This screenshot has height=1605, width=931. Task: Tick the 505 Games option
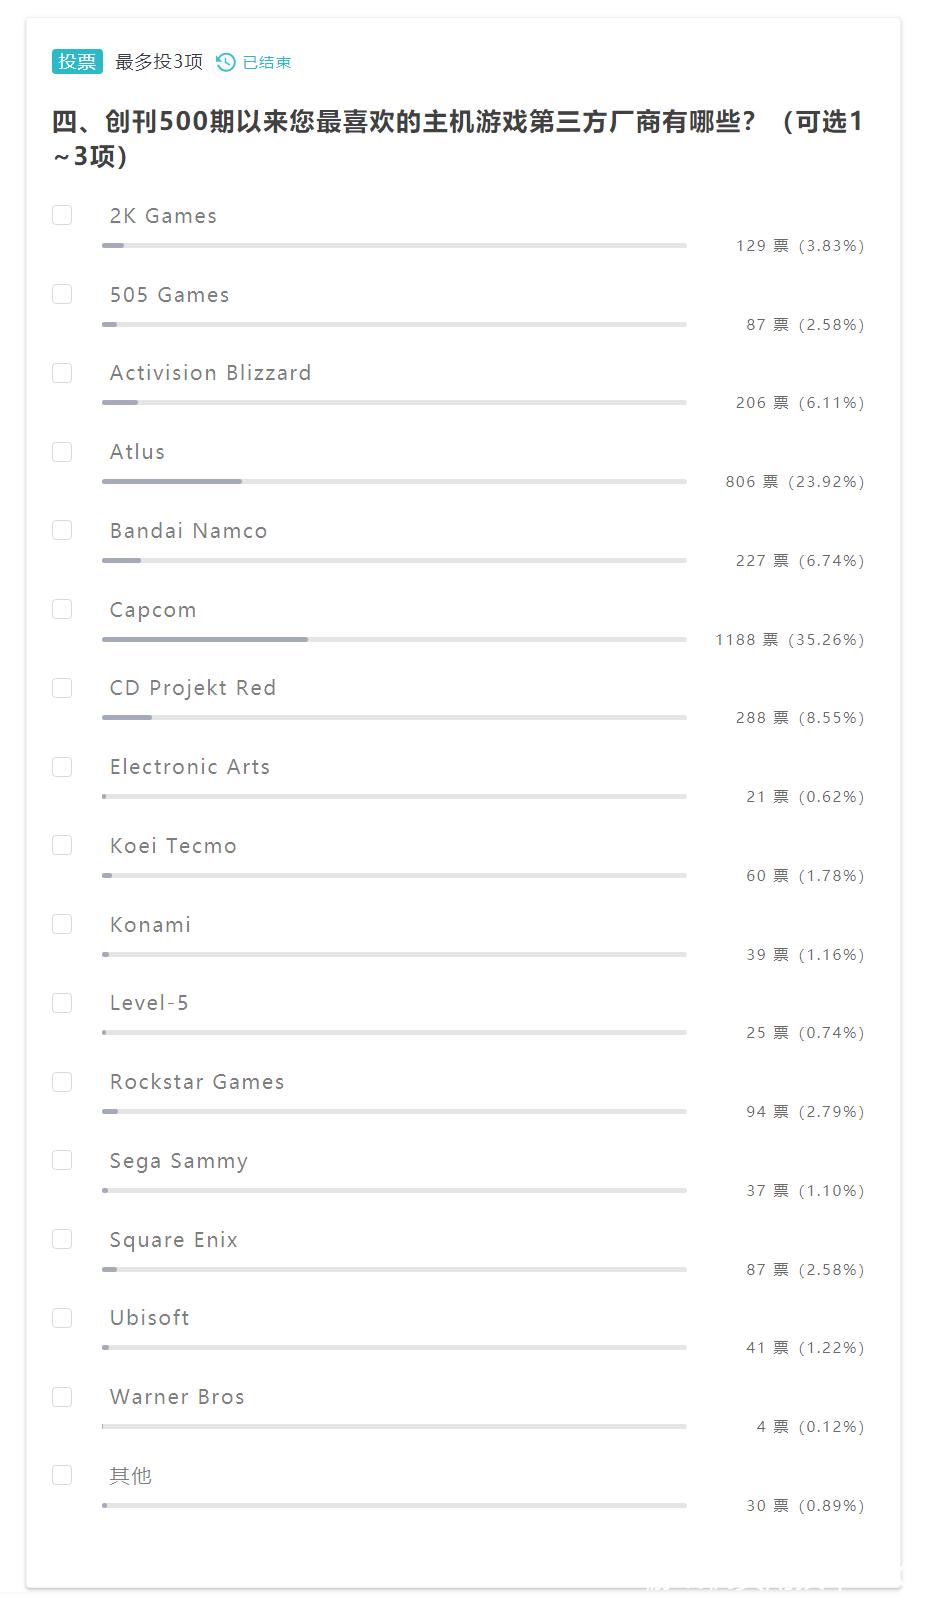[62, 294]
